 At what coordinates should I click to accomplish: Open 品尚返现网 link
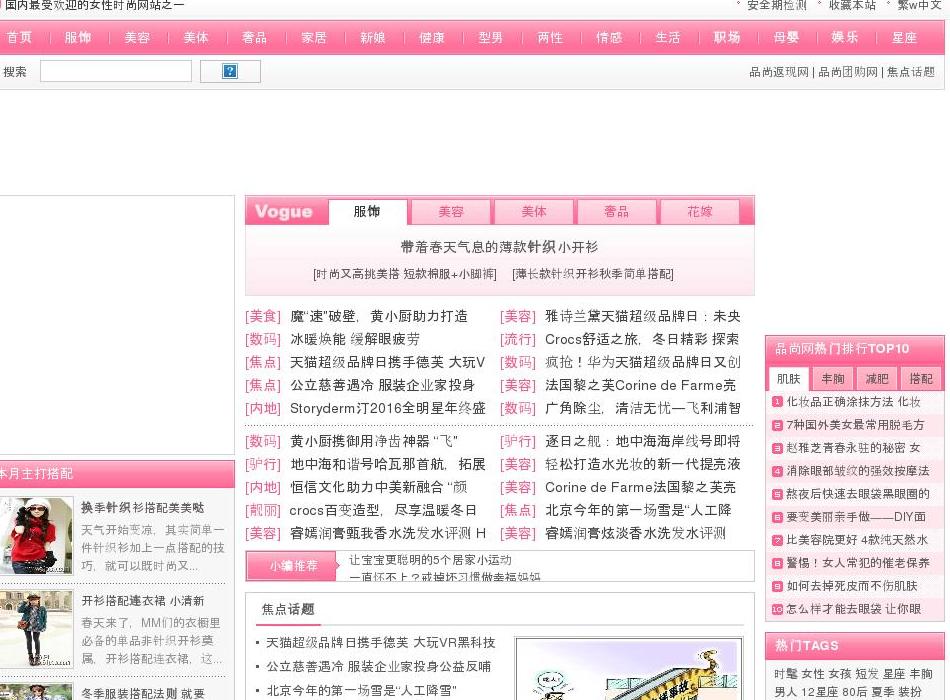coord(779,72)
